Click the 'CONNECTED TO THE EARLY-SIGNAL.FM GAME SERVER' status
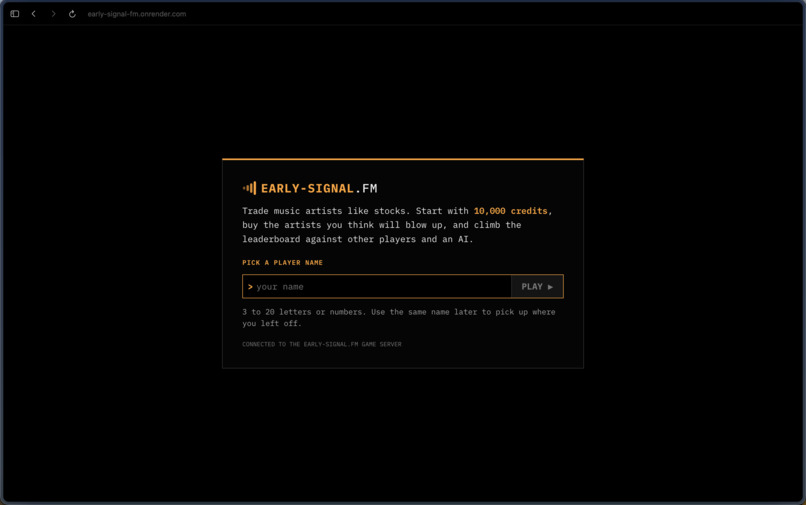This screenshot has height=505, width=806. click(x=322, y=344)
